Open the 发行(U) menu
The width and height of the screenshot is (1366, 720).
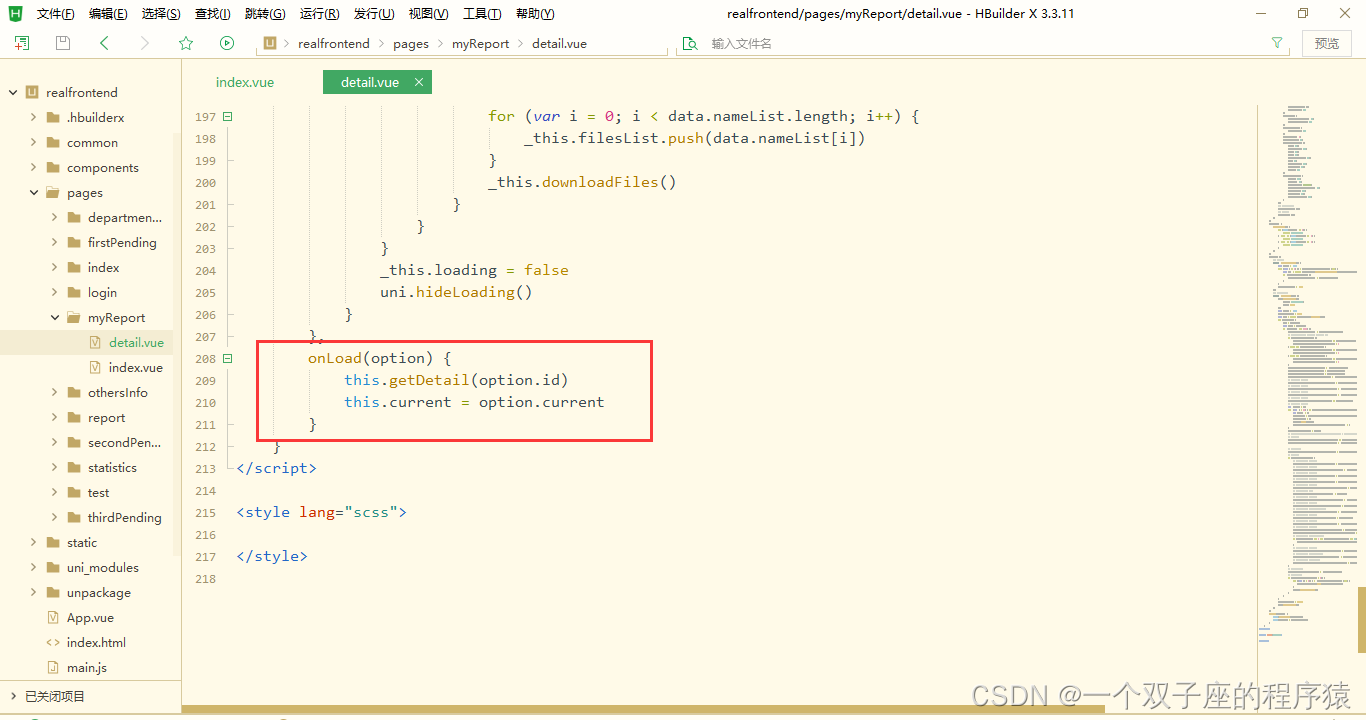373,14
